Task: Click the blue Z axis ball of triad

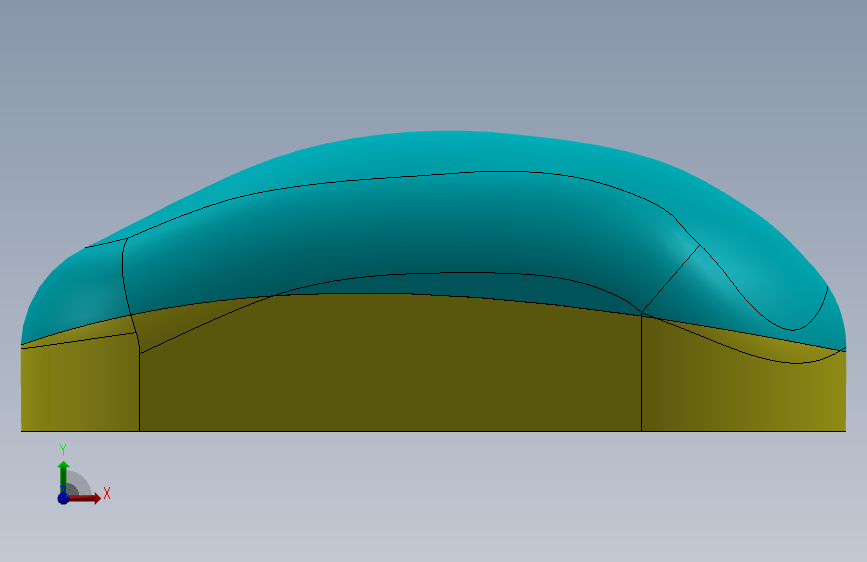Action: (x=63, y=498)
